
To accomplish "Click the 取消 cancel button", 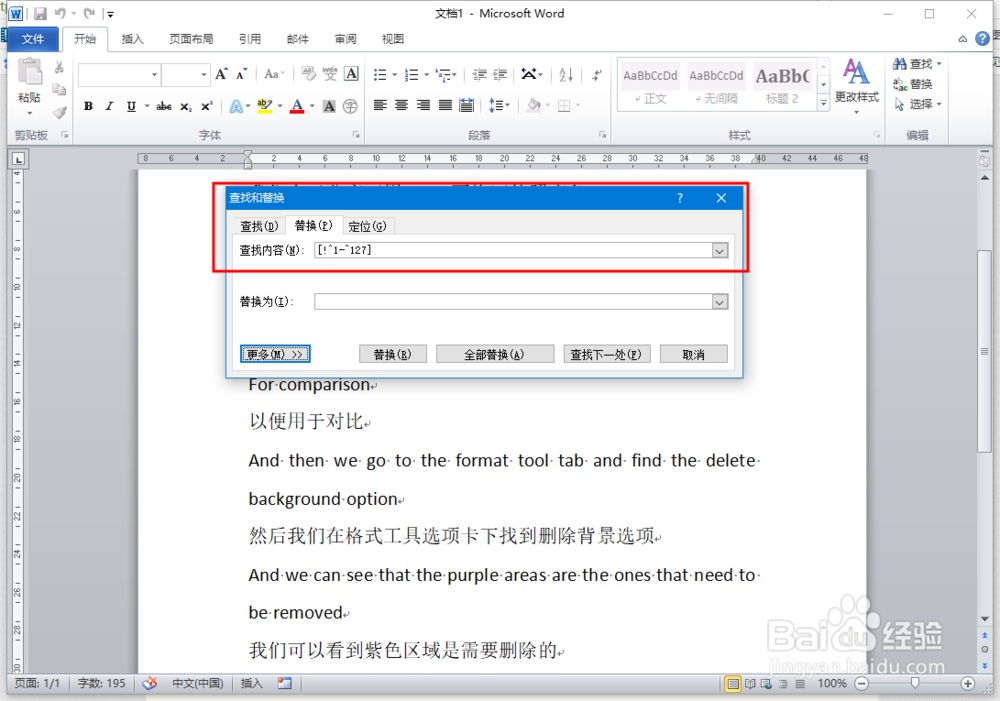I will pyautogui.click(x=693, y=354).
